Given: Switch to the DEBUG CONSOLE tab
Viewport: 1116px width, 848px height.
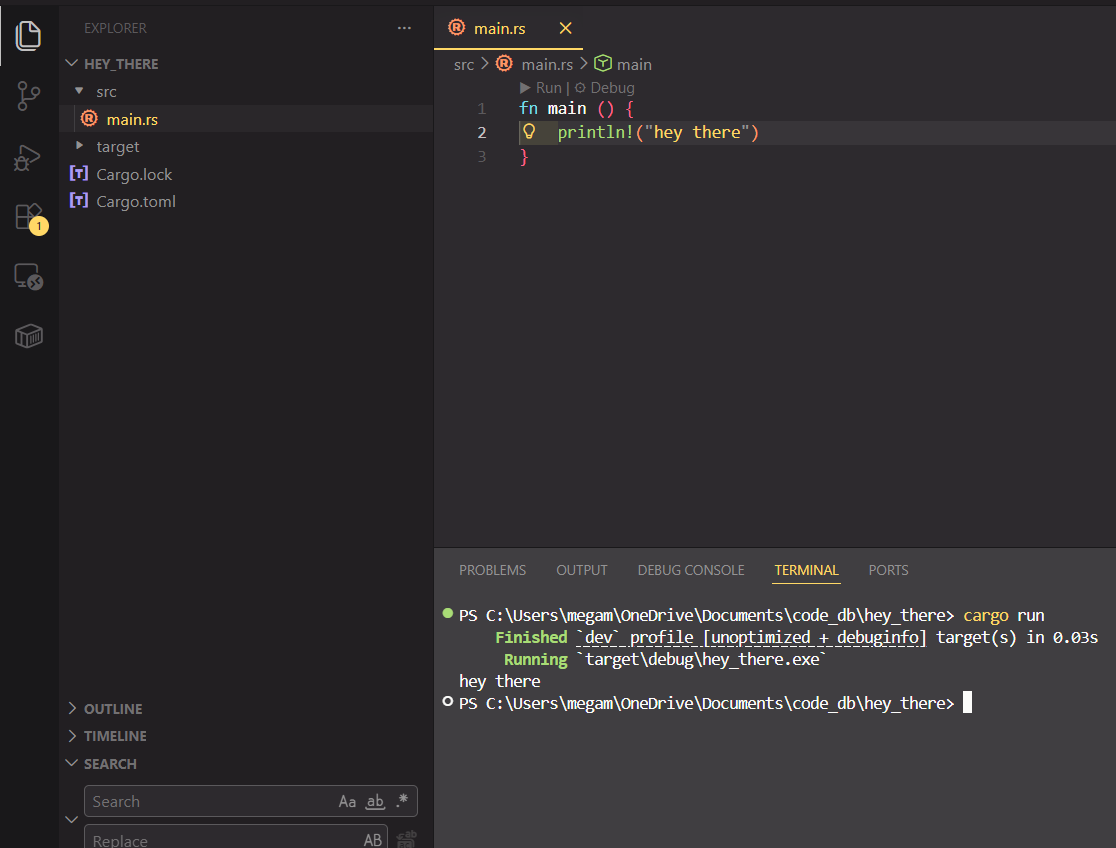Looking at the screenshot, I should 690,570.
